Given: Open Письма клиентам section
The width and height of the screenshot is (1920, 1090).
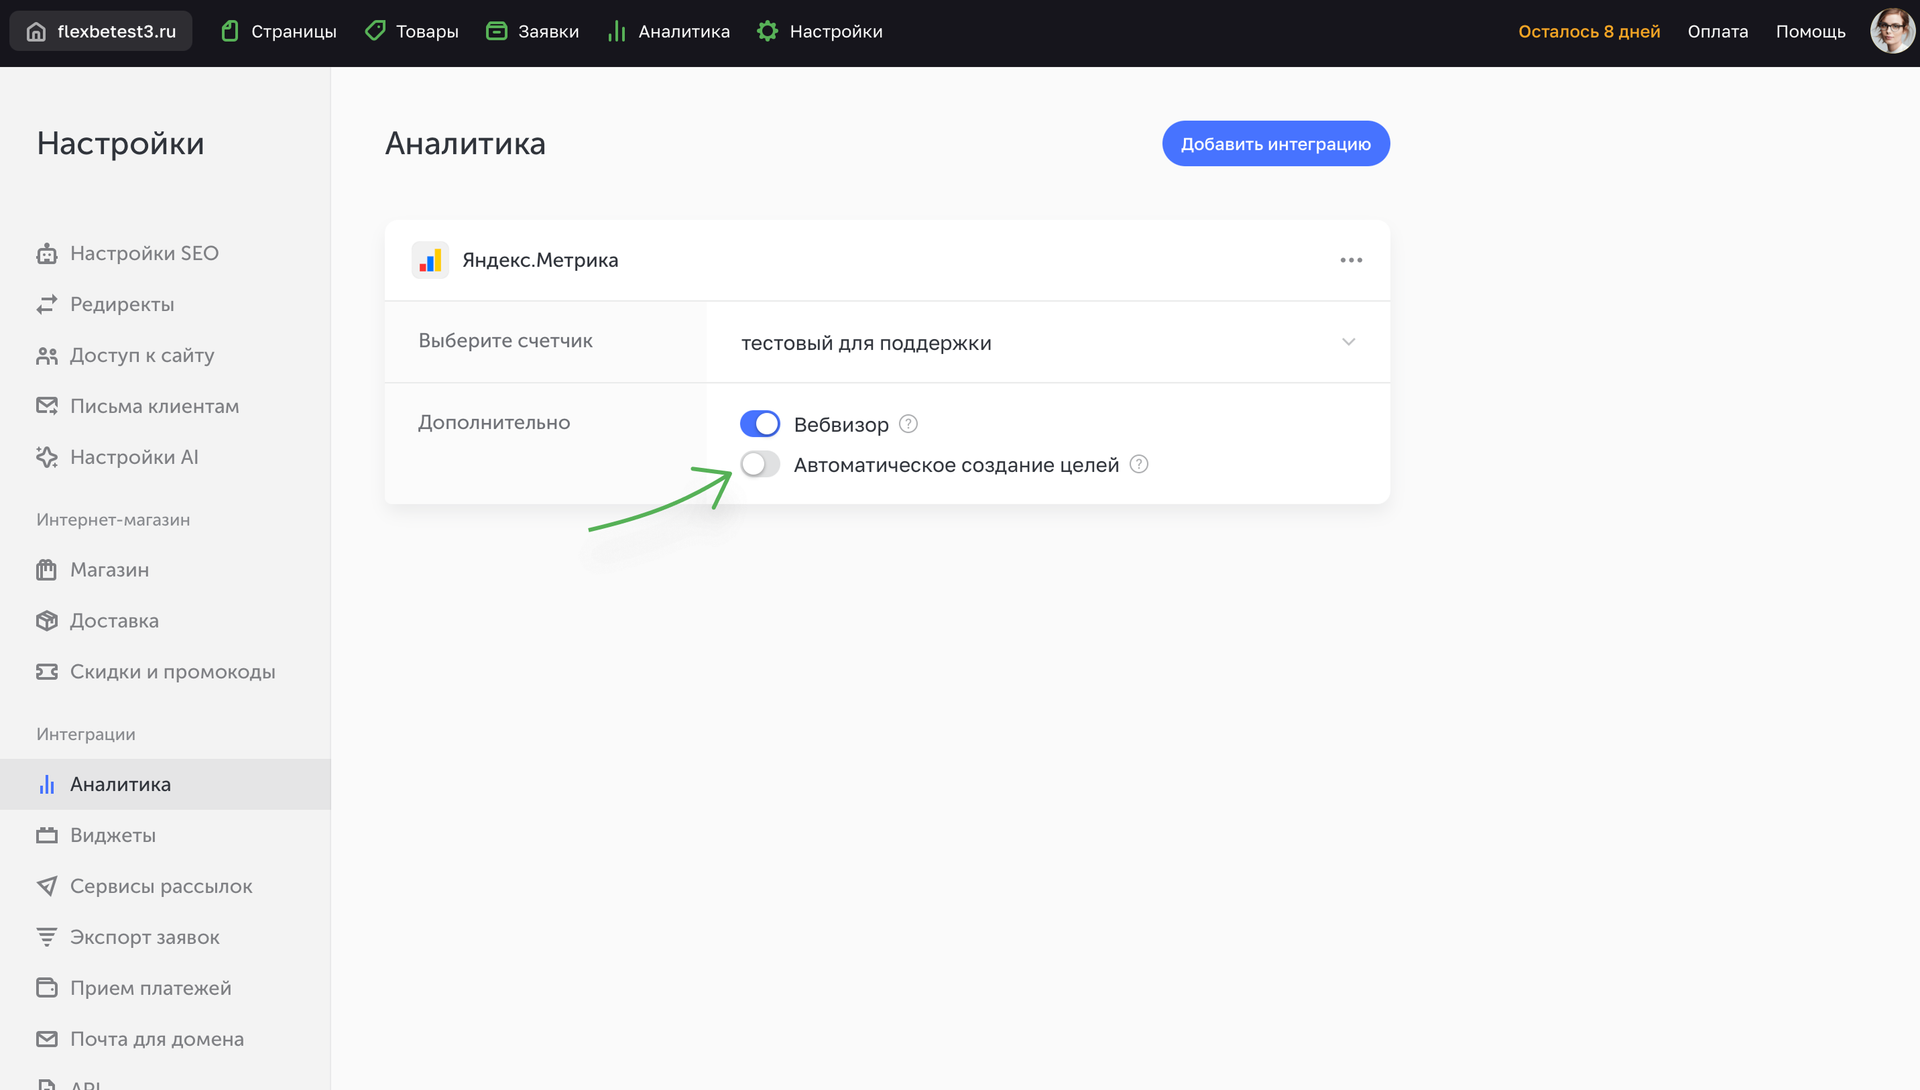Looking at the screenshot, I should coord(154,406).
